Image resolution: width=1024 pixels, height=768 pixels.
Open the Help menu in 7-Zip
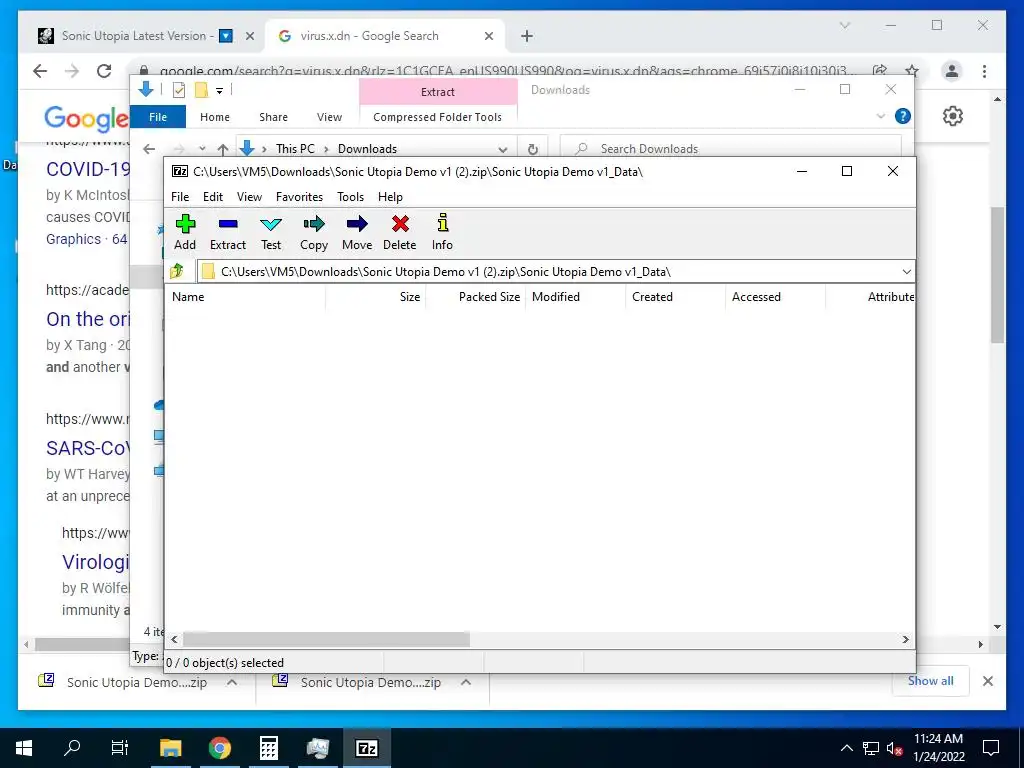(390, 197)
